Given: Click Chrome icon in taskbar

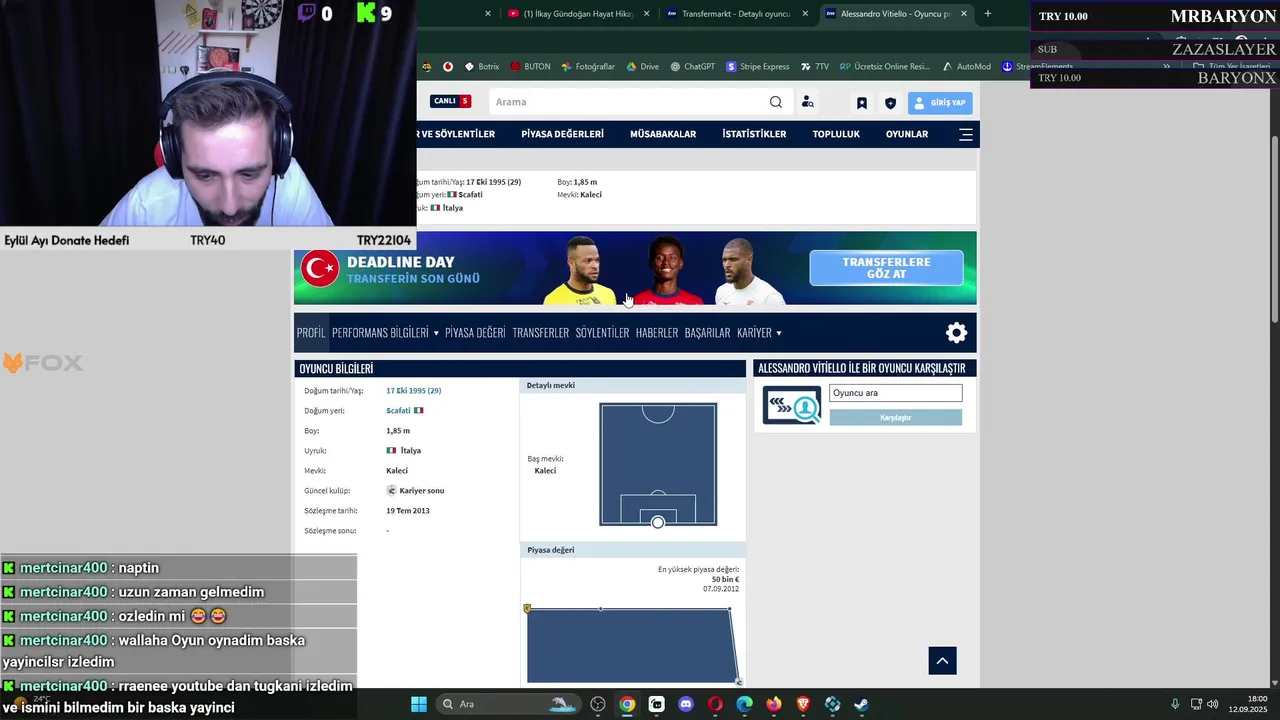Looking at the screenshot, I should [x=627, y=704].
